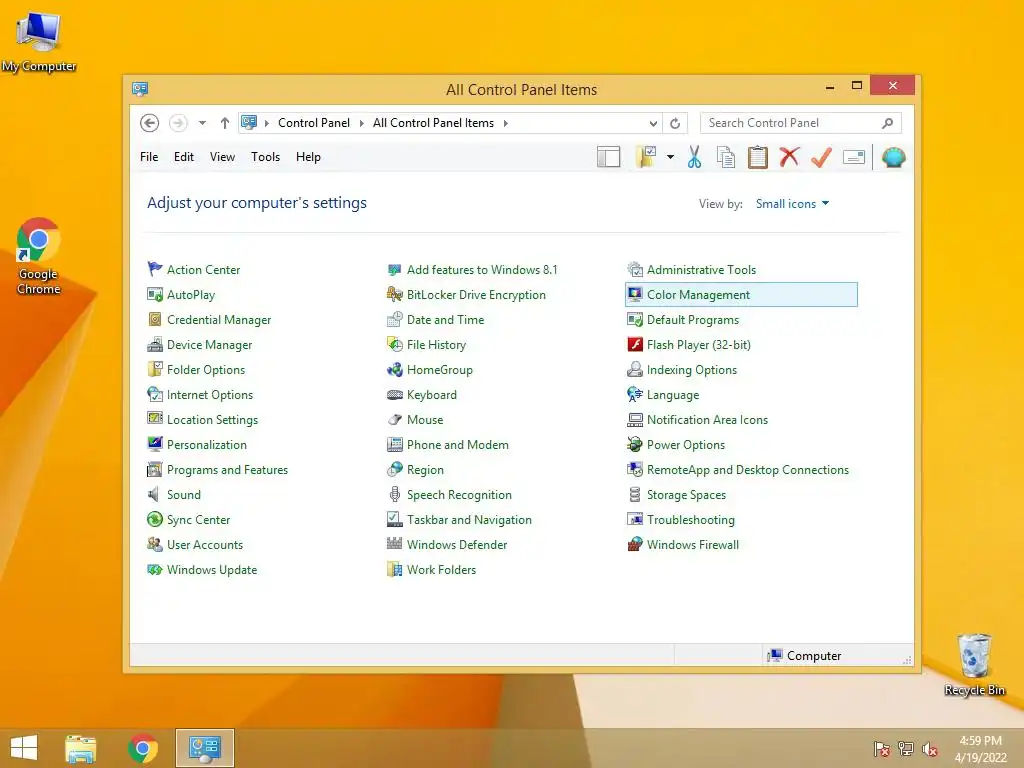Image resolution: width=1024 pixels, height=768 pixels.
Task: Click the Action Center flag tray icon
Action: coord(881,749)
